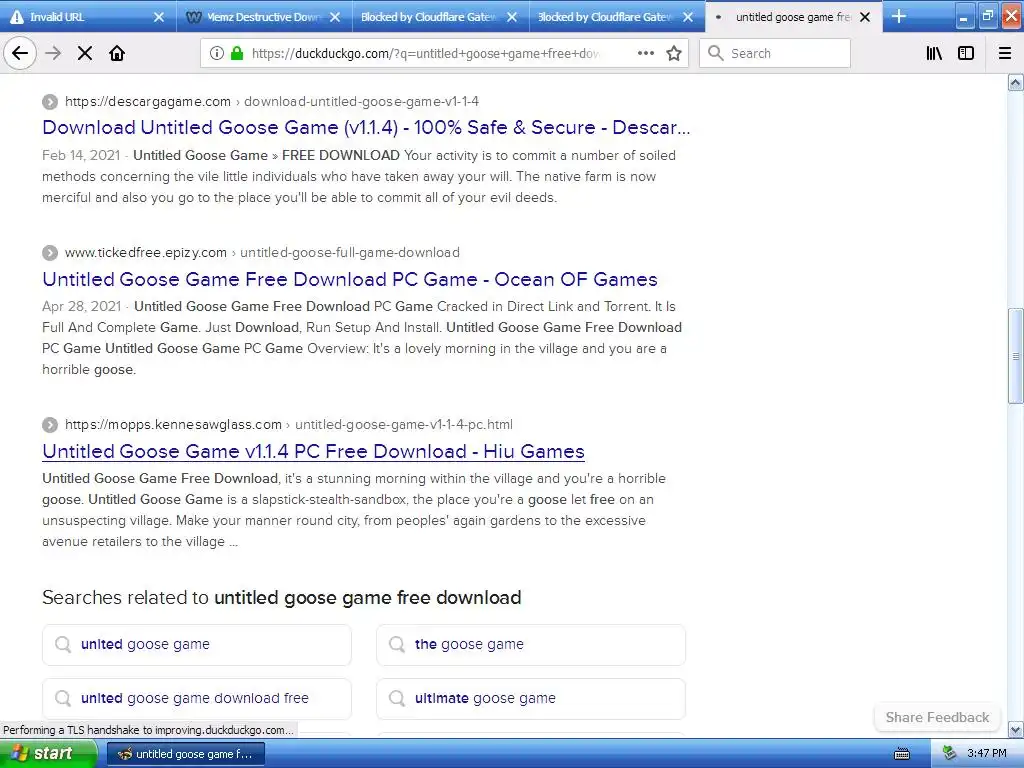Click the keyboard icon in the system tray

click(902, 754)
